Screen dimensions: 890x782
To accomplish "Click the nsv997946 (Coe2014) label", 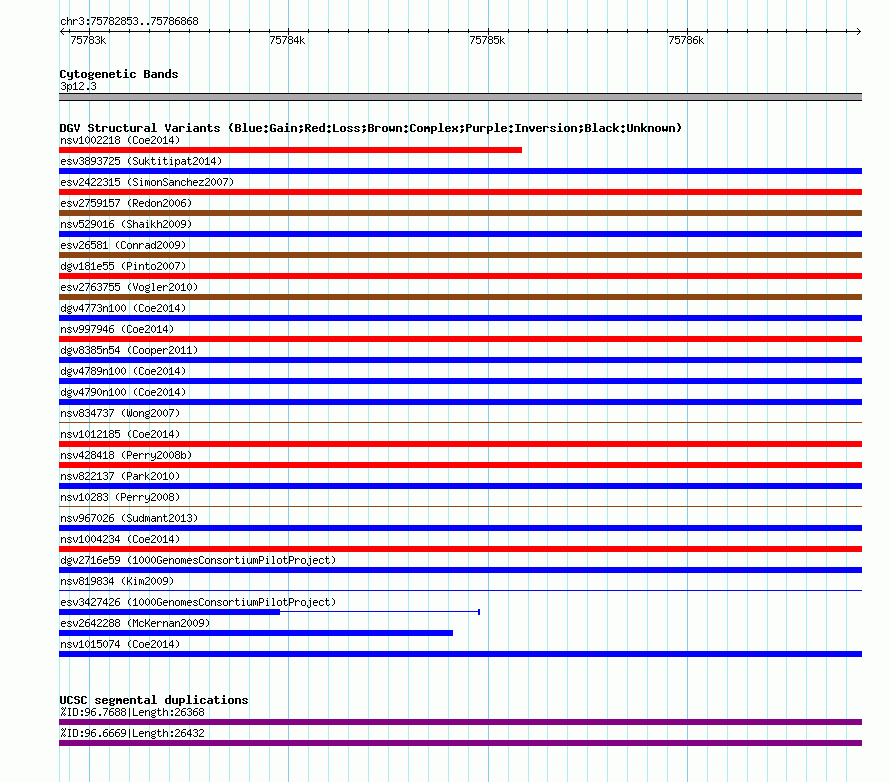I will pyautogui.click(x=117, y=329).
